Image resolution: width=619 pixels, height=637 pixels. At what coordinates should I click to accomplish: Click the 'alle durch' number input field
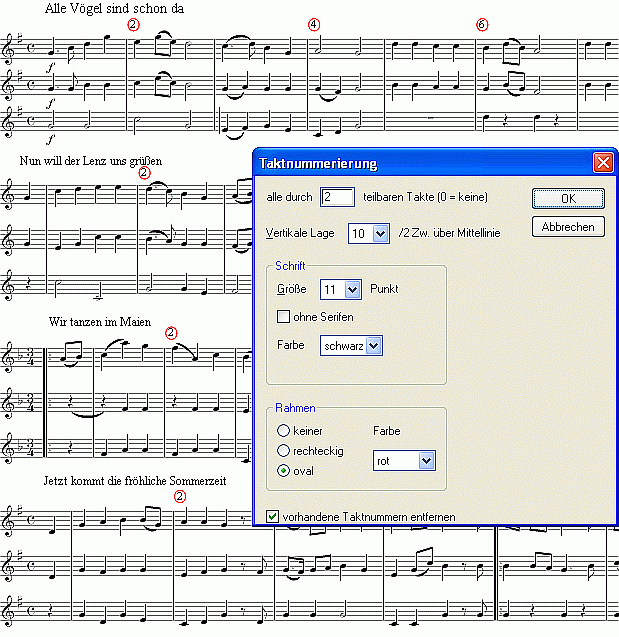337,197
